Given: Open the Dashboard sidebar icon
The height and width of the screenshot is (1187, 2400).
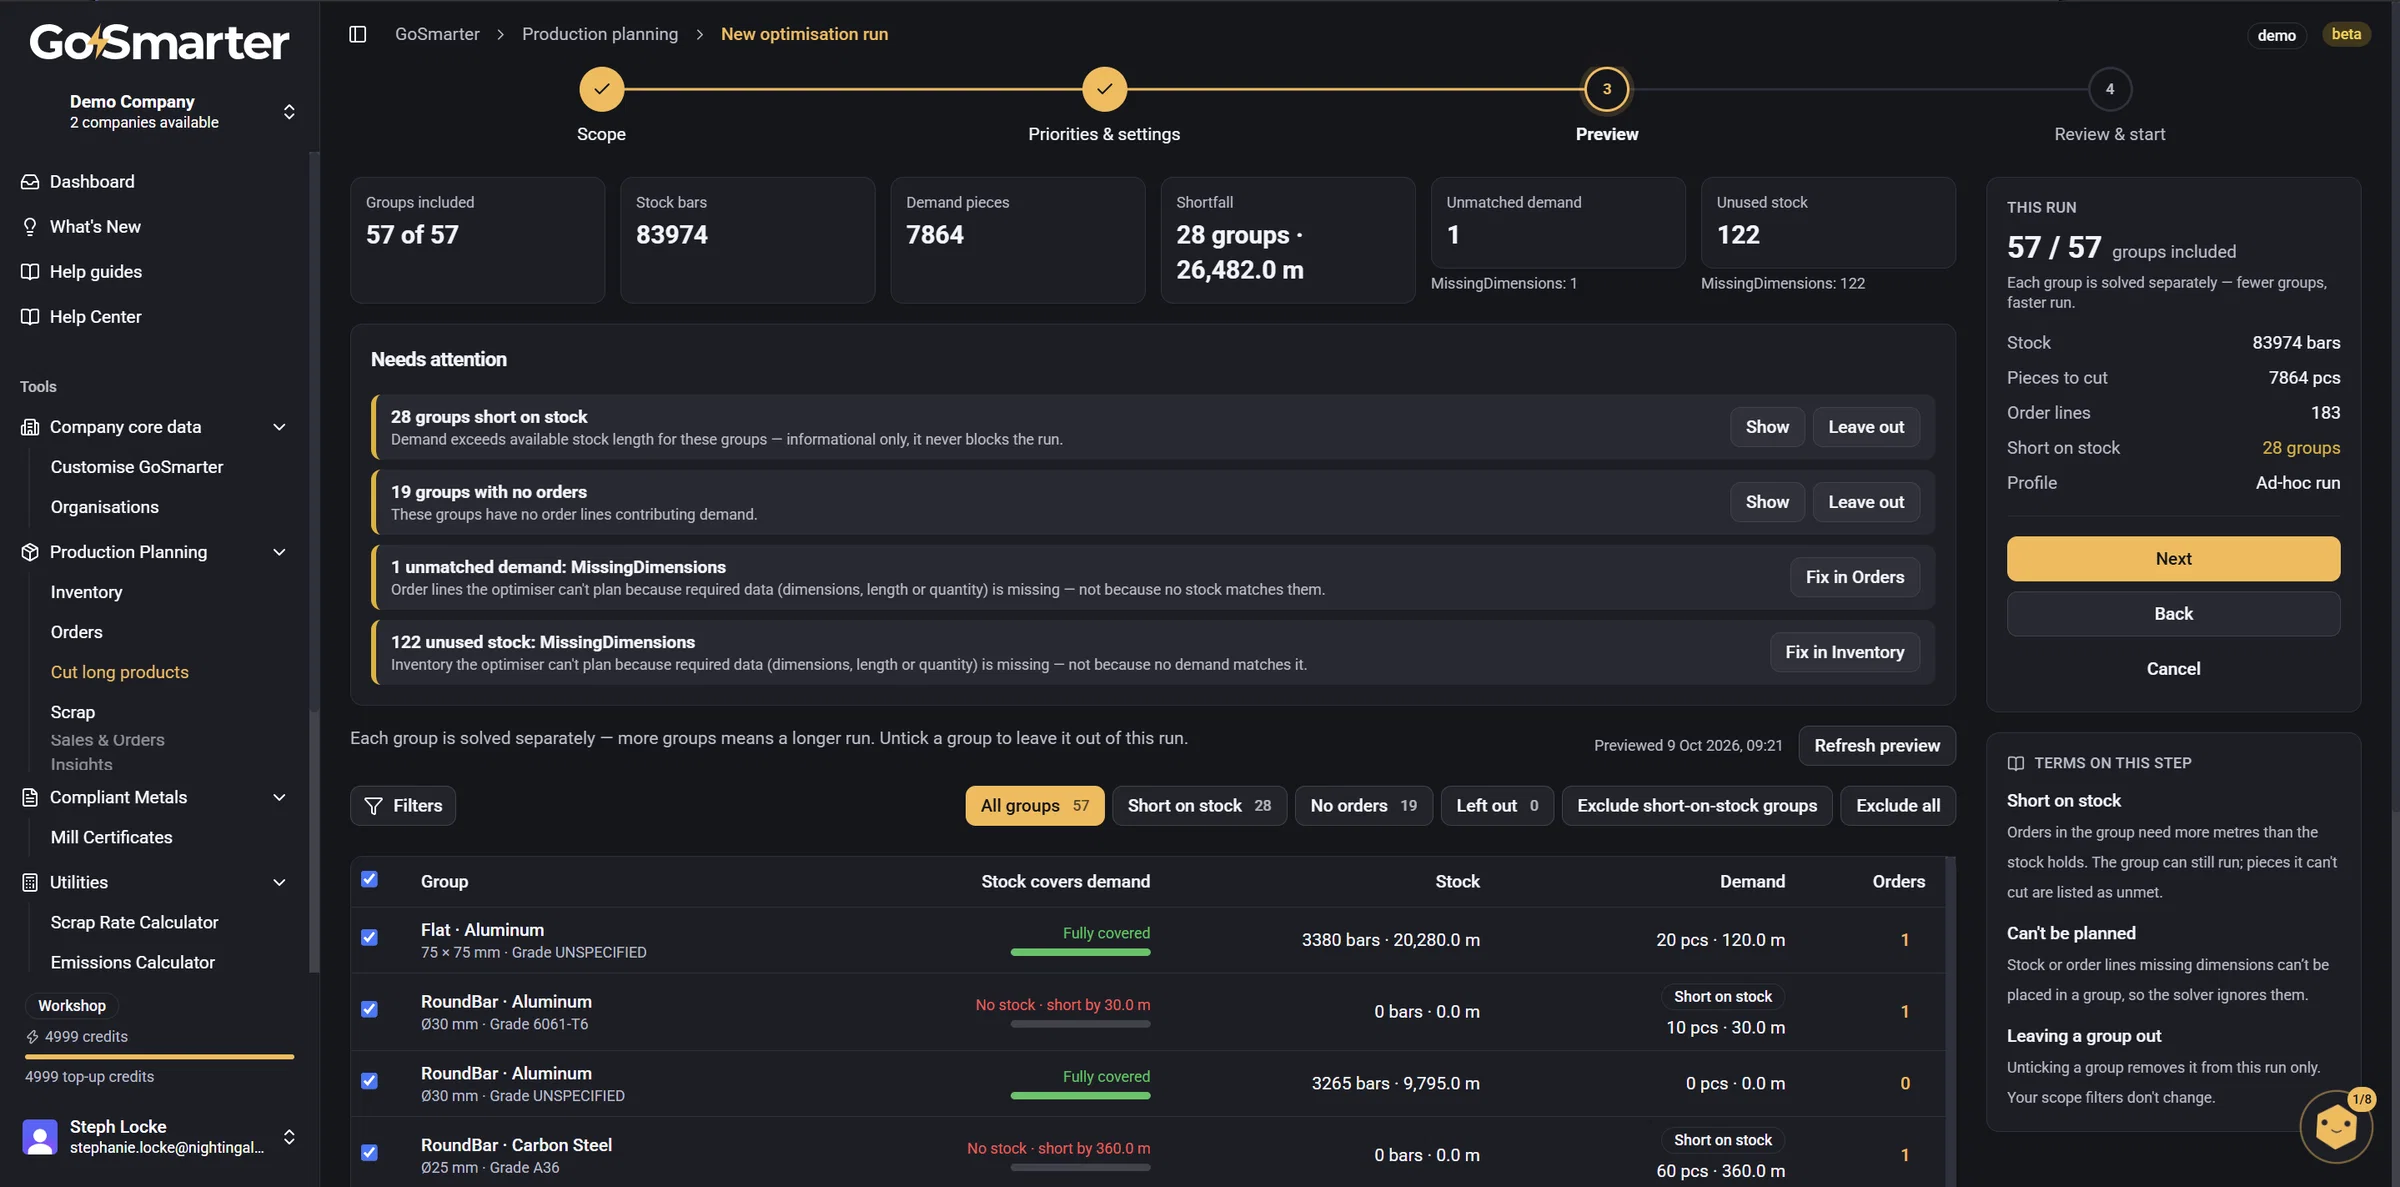Looking at the screenshot, I should point(30,181).
